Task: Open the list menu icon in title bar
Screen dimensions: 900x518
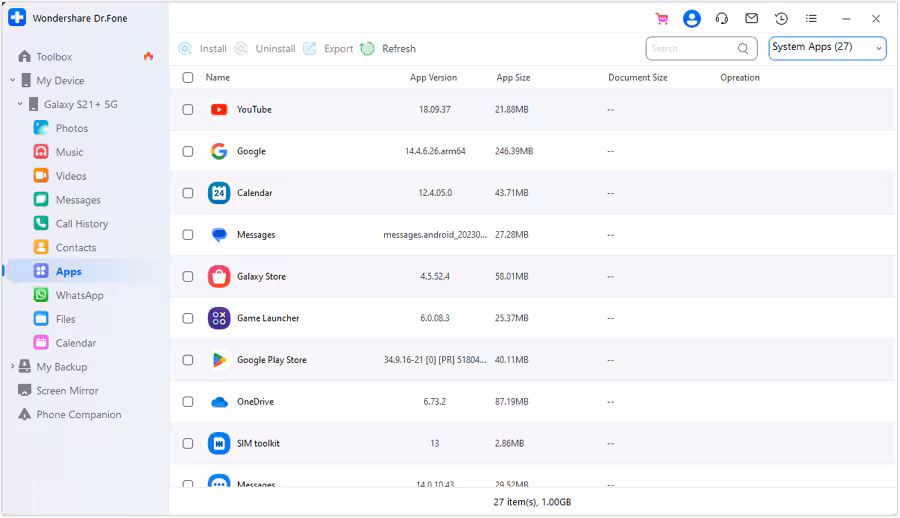Action: 811,18
